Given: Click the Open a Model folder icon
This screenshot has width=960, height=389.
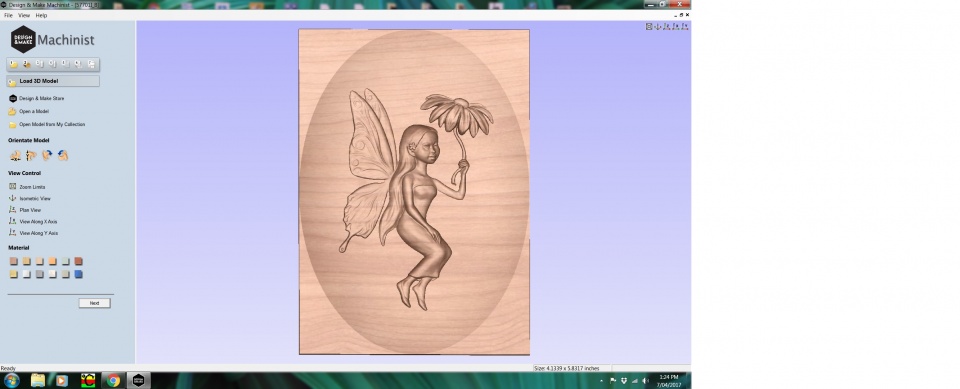Looking at the screenshot, I should point(12,111).
